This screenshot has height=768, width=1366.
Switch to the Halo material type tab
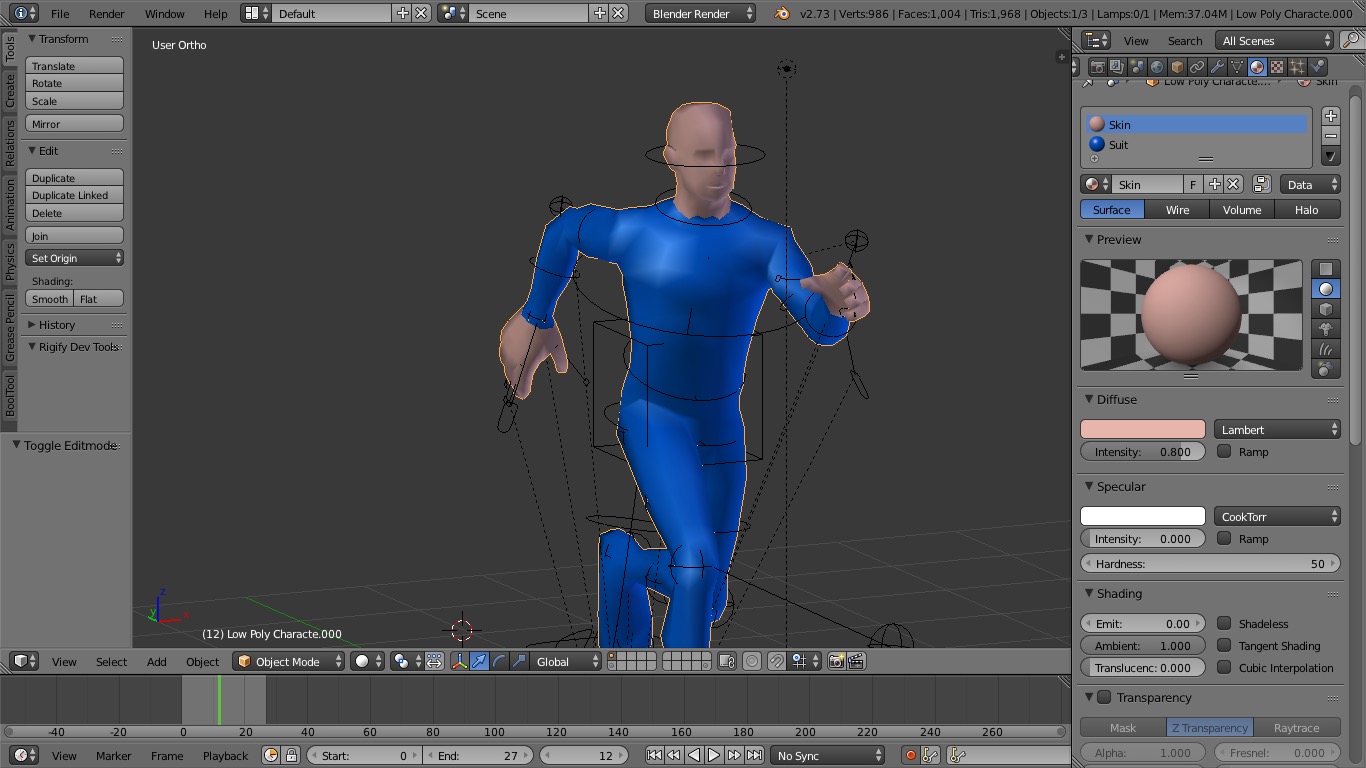[x=1306, y=210]
